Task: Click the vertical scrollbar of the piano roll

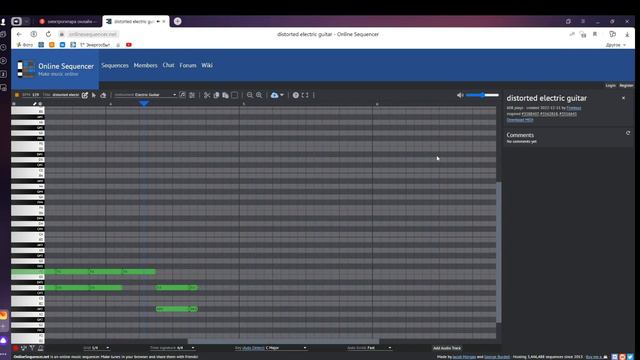Action: coord(499,252)
